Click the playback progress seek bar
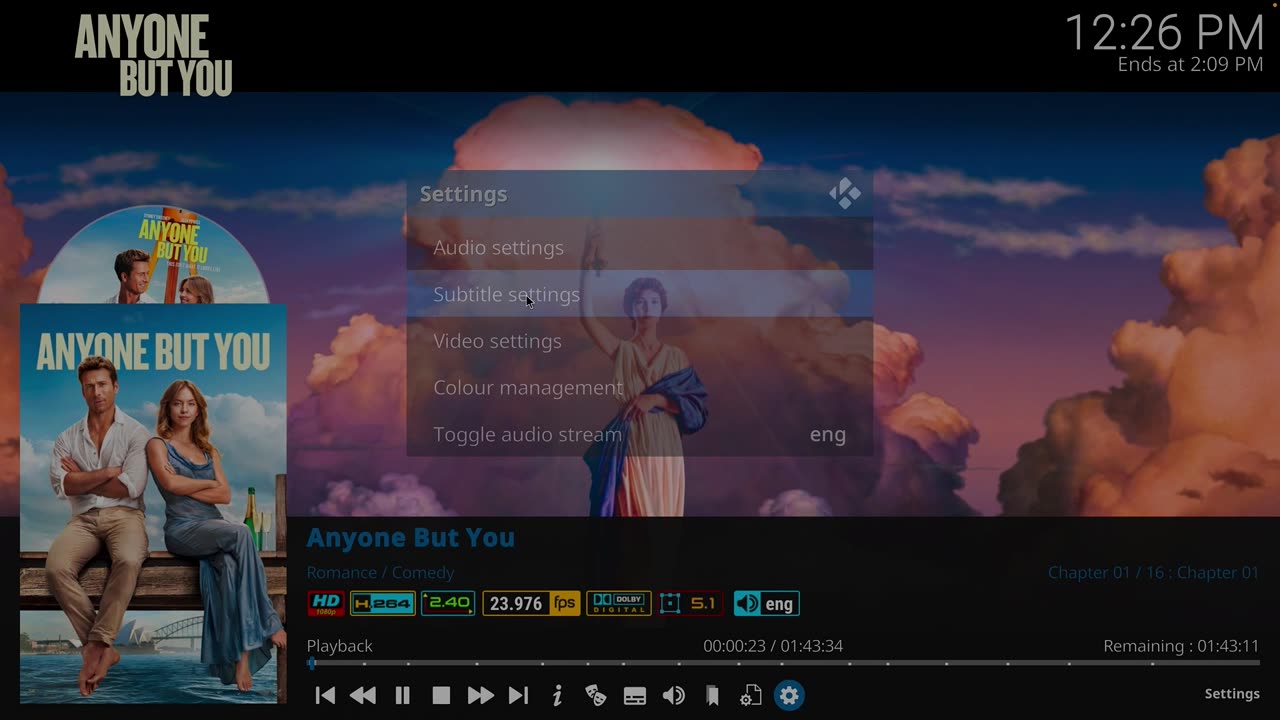Screen dimensions: 1280x720 coord(783,663)
